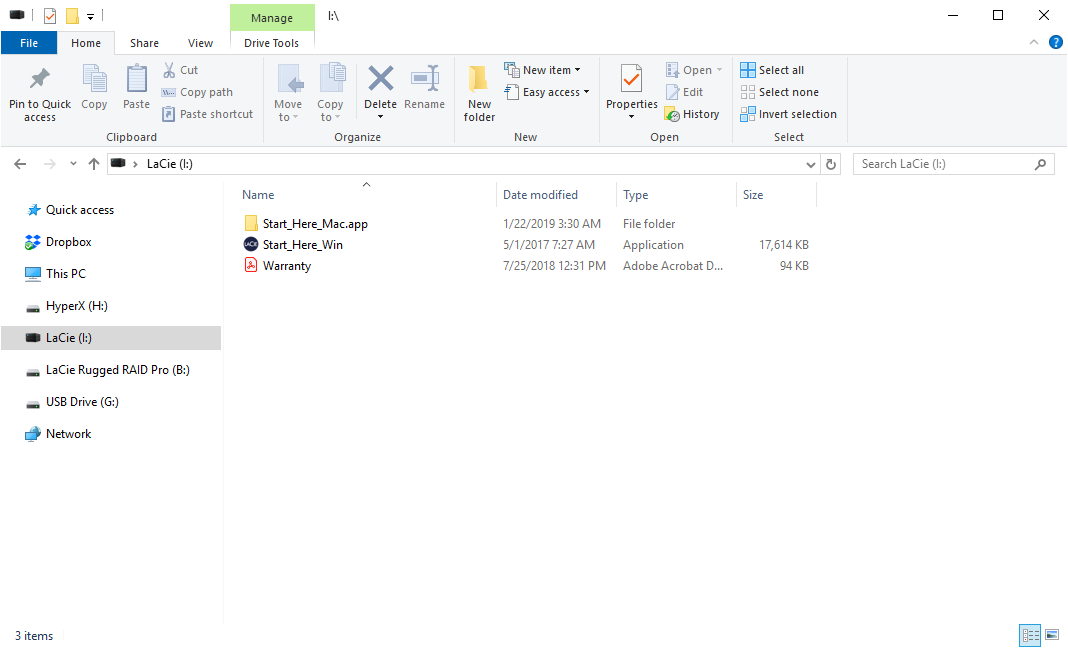Switch to the View ribbon tab
Screen dimensions: 1068x648
(x=200, y=43)
